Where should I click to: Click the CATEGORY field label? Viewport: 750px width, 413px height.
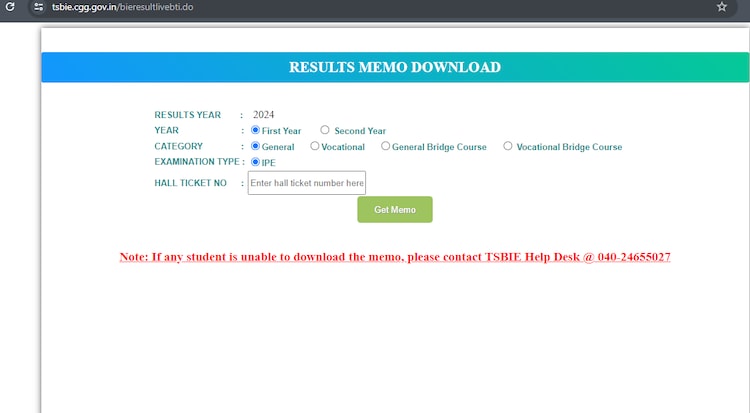tap(179, 146)
